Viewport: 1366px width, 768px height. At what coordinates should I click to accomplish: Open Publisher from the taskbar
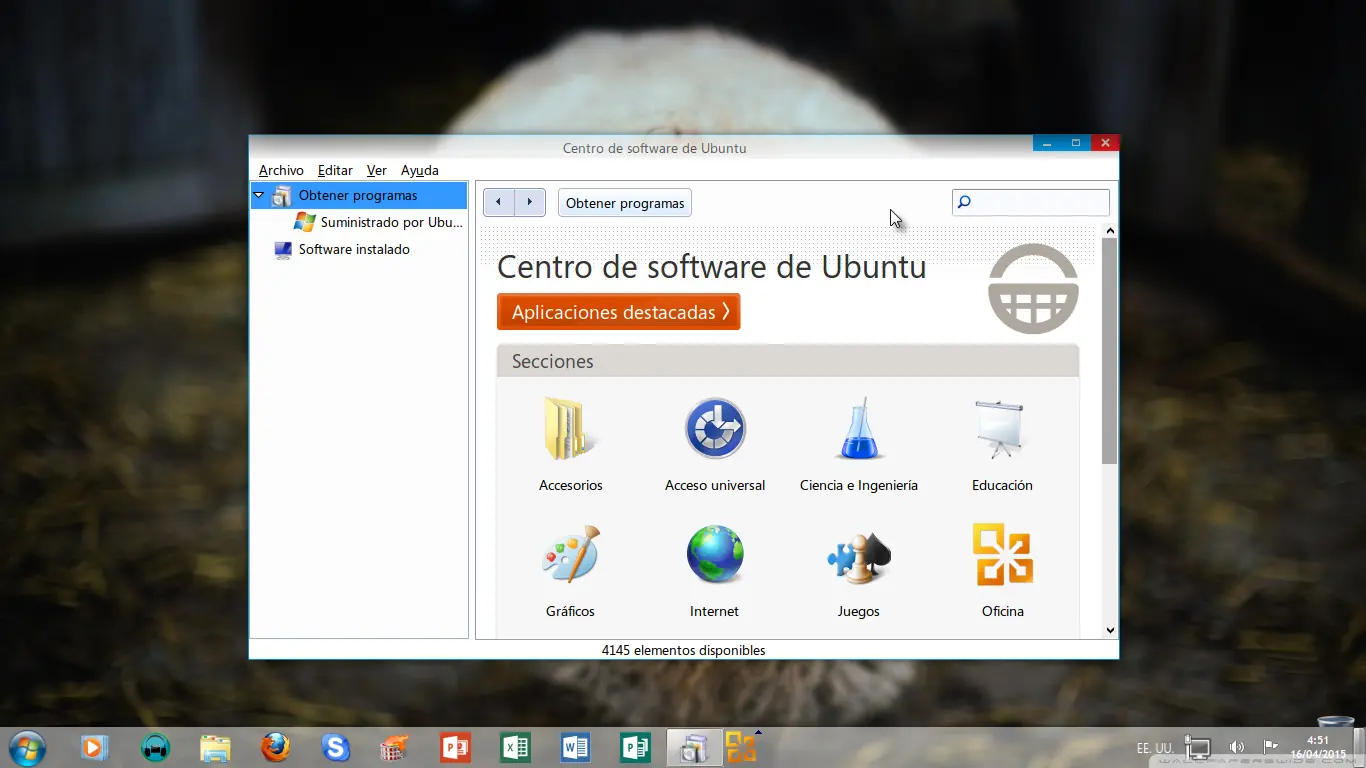point(635,747)
